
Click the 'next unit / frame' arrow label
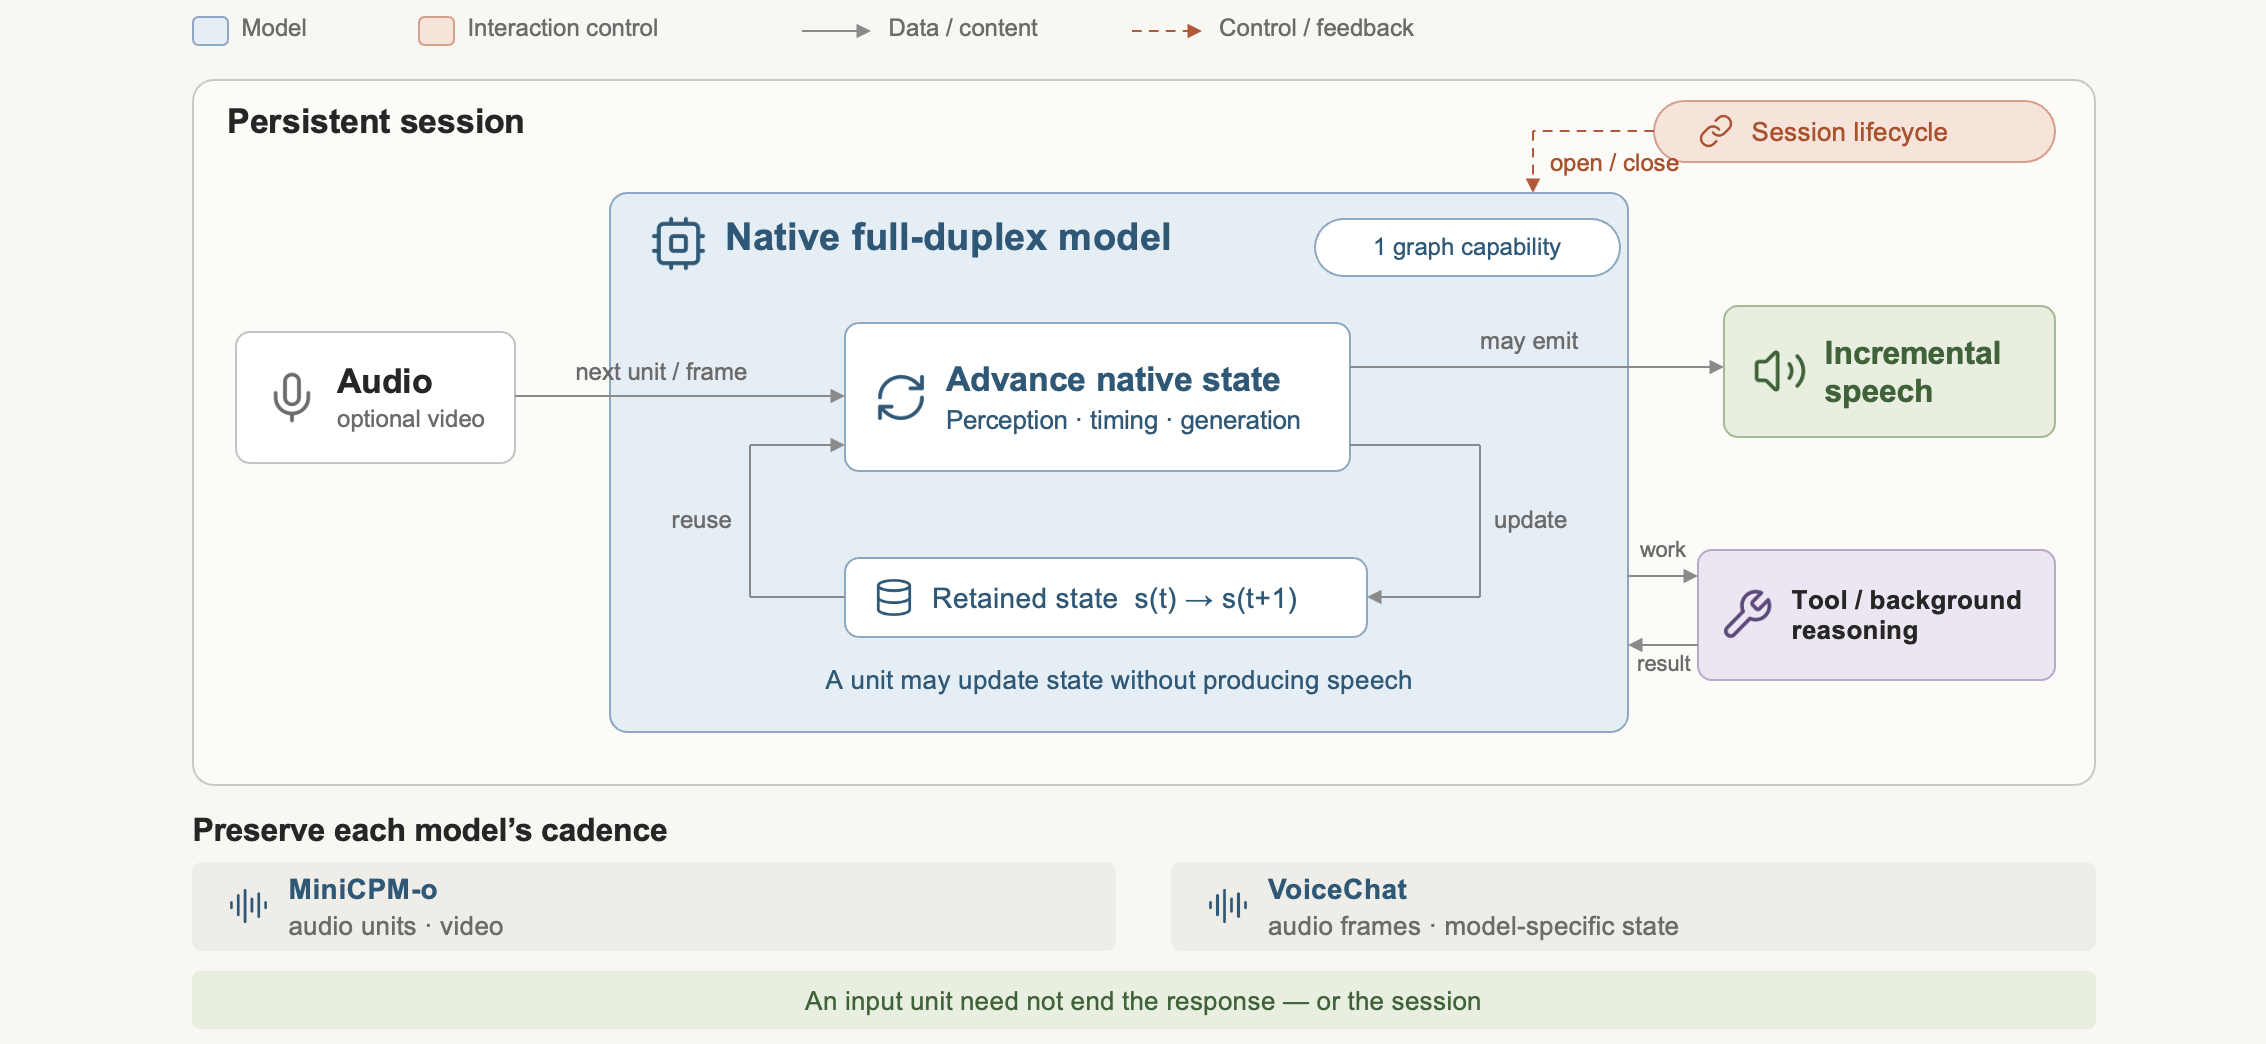tap(661, 372)
